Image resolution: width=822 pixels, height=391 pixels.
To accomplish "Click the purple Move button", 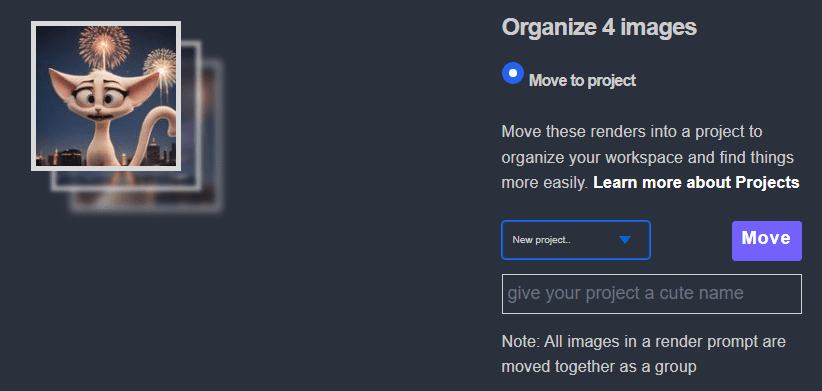I will click(766, 241).
